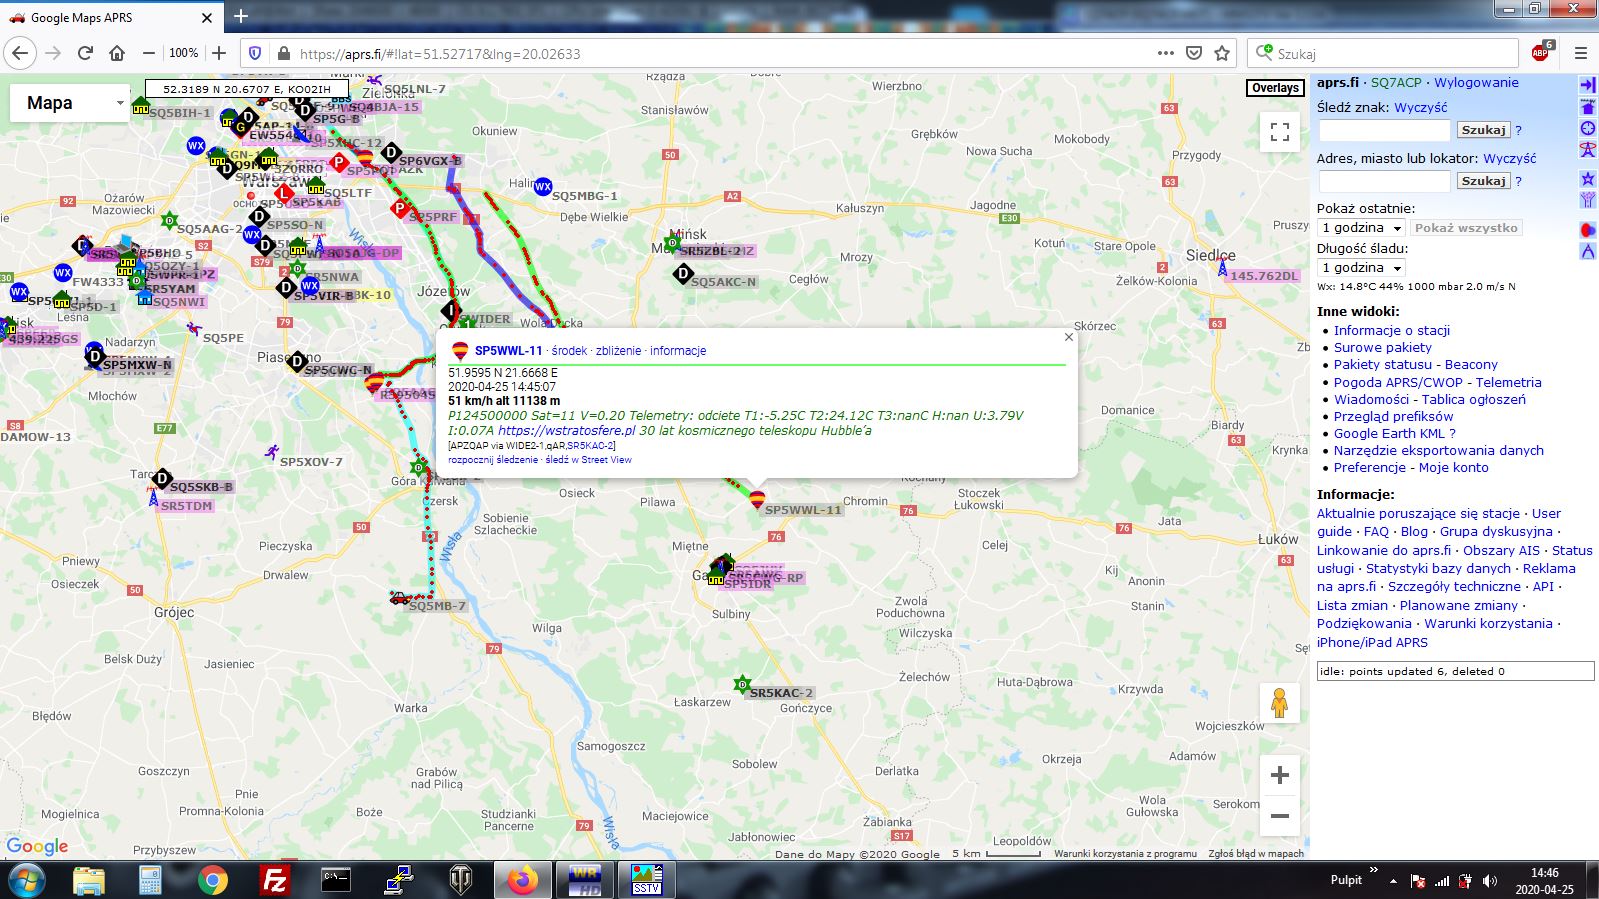
Task: Bookmark this page with star icon
Action: [1221, 53]
